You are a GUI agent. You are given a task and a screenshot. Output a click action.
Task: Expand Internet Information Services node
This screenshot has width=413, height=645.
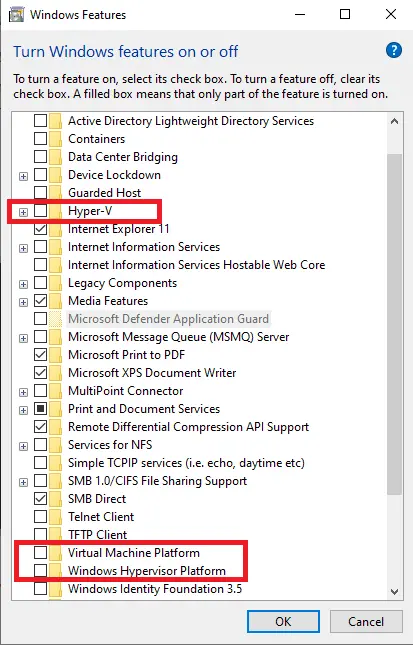(23, 248)
